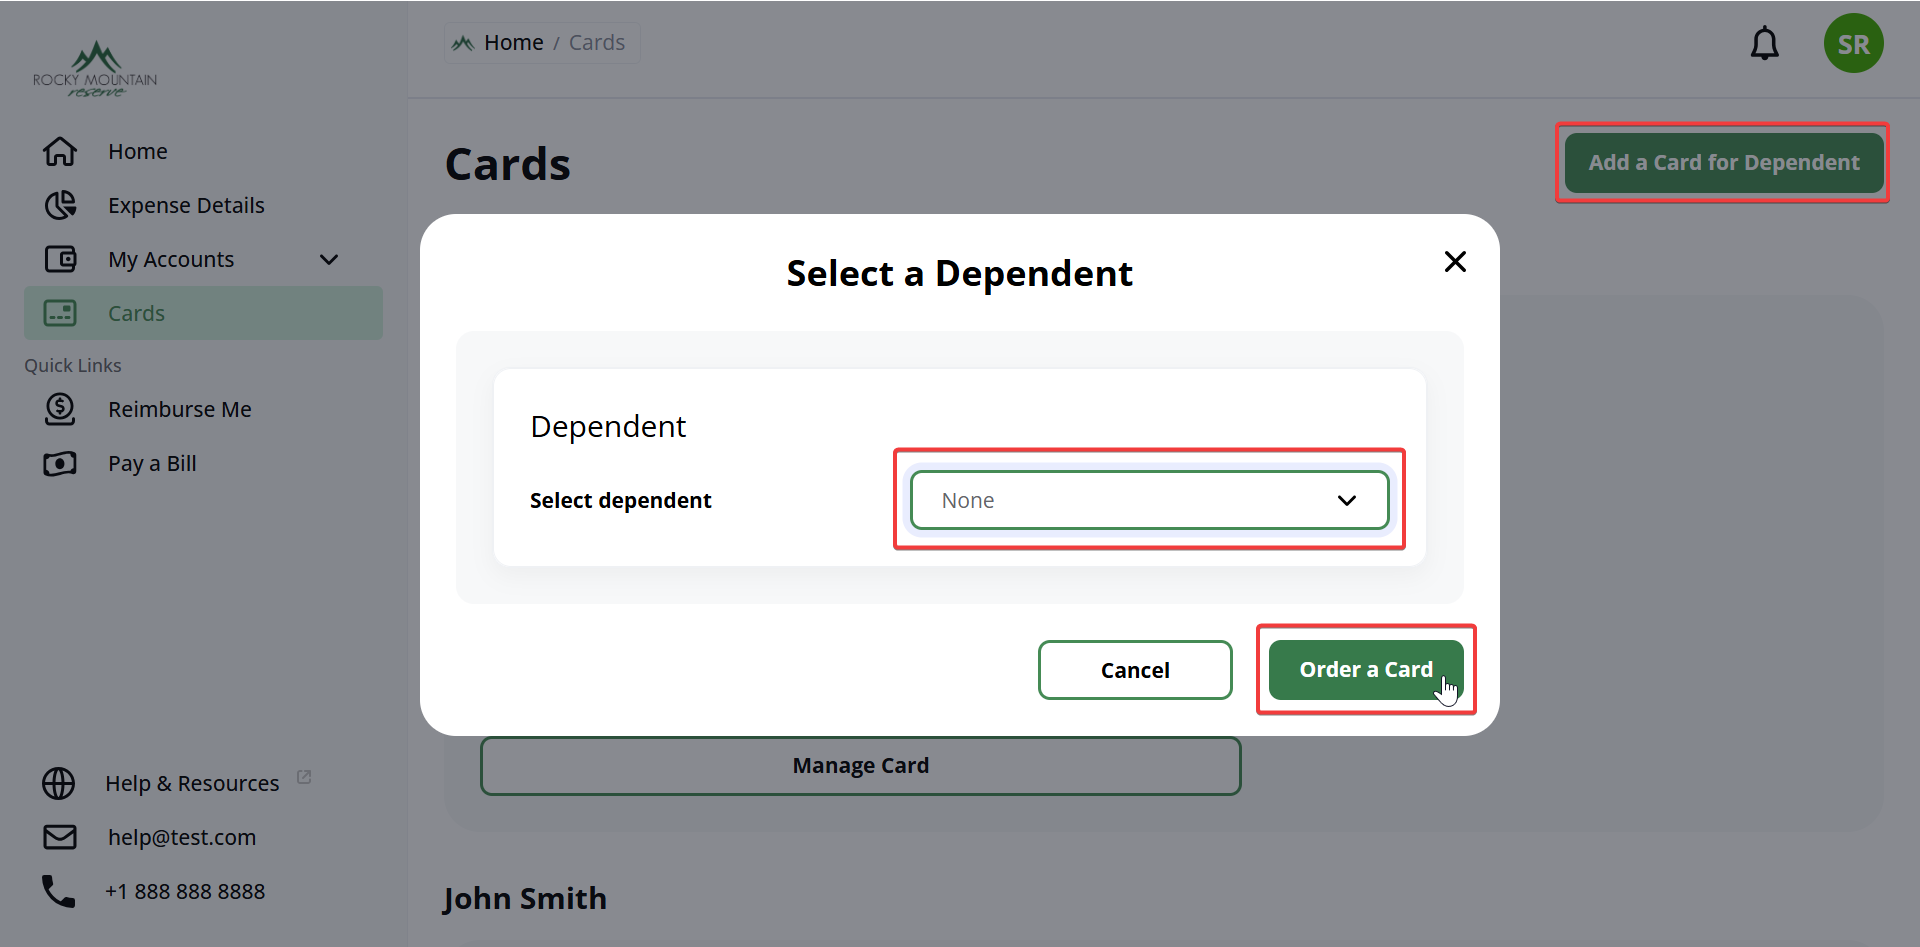Viewport: 1920px width, 947px height.
Task: Open the SR user avatar menu
Action: point(1853,43)
